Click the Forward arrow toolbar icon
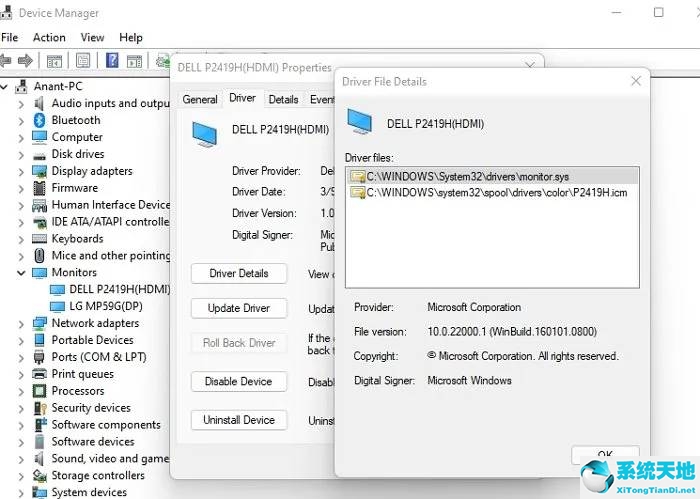700x499 pixels. coord(25,60)
